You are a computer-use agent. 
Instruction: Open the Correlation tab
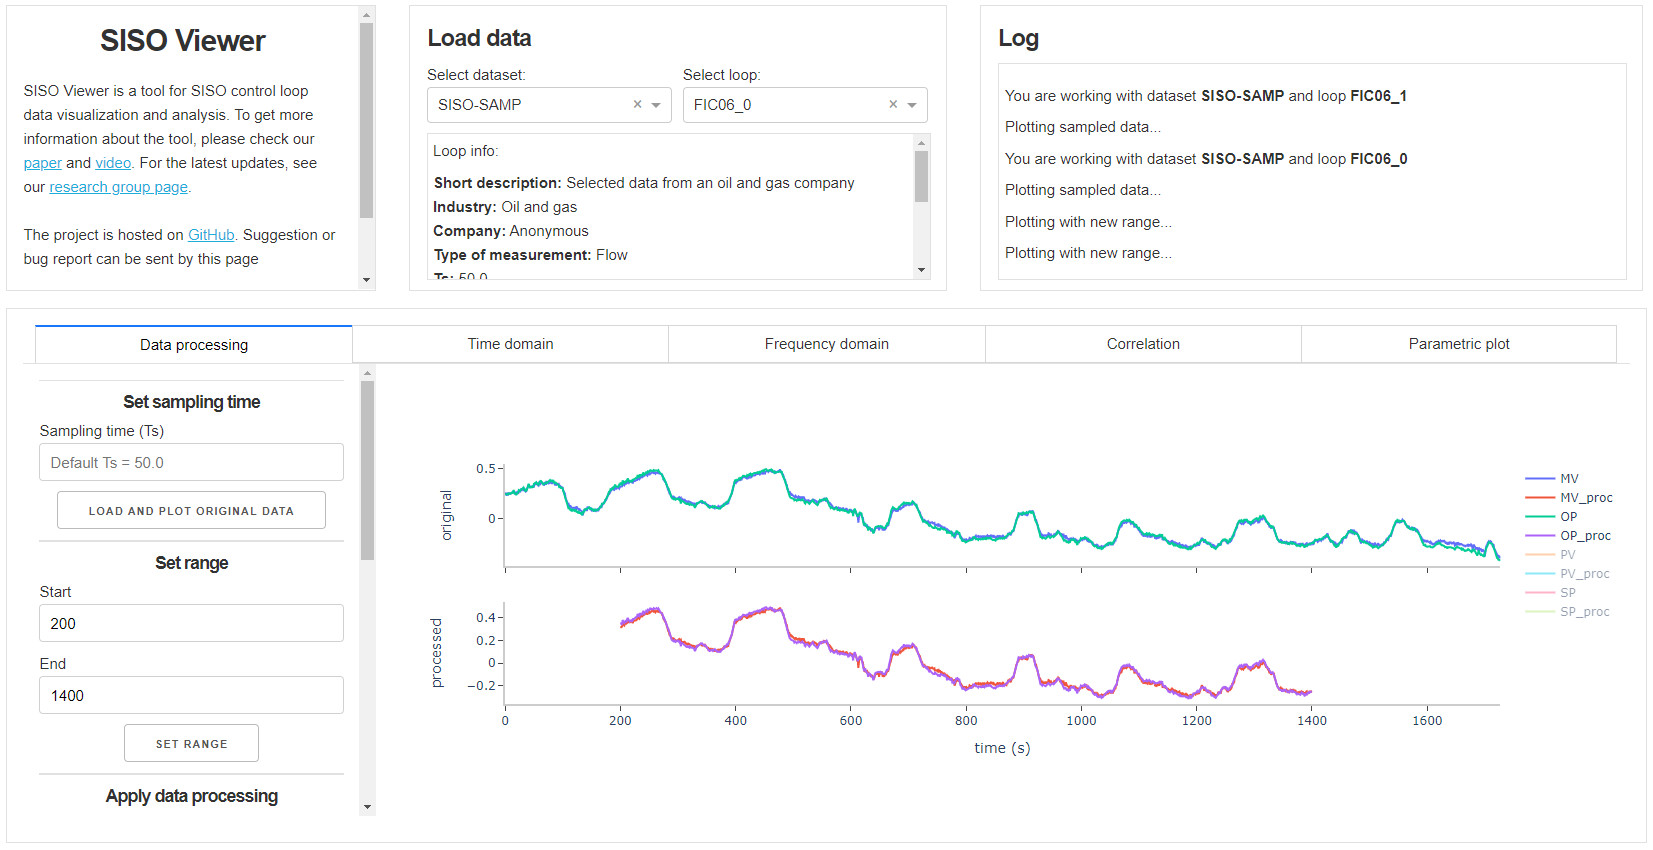coord(1143,344)
